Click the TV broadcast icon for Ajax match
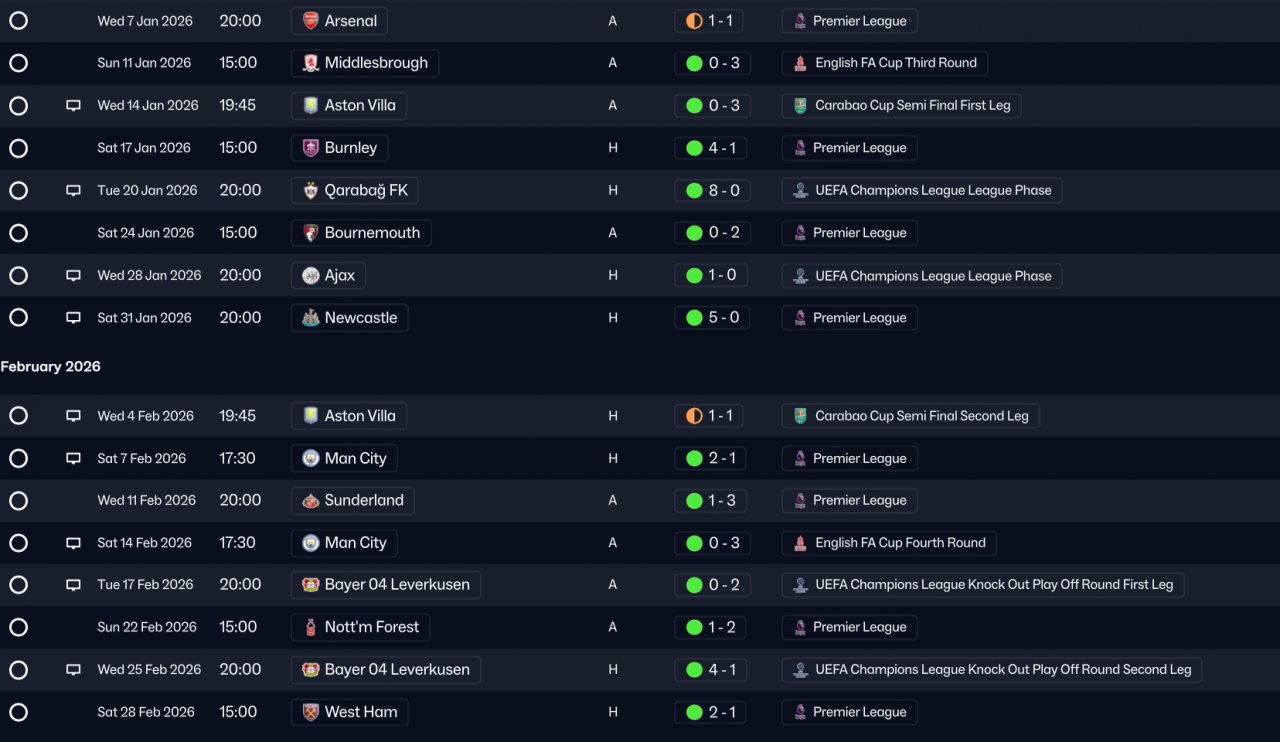1280x742 pixels. click(73, 276)
